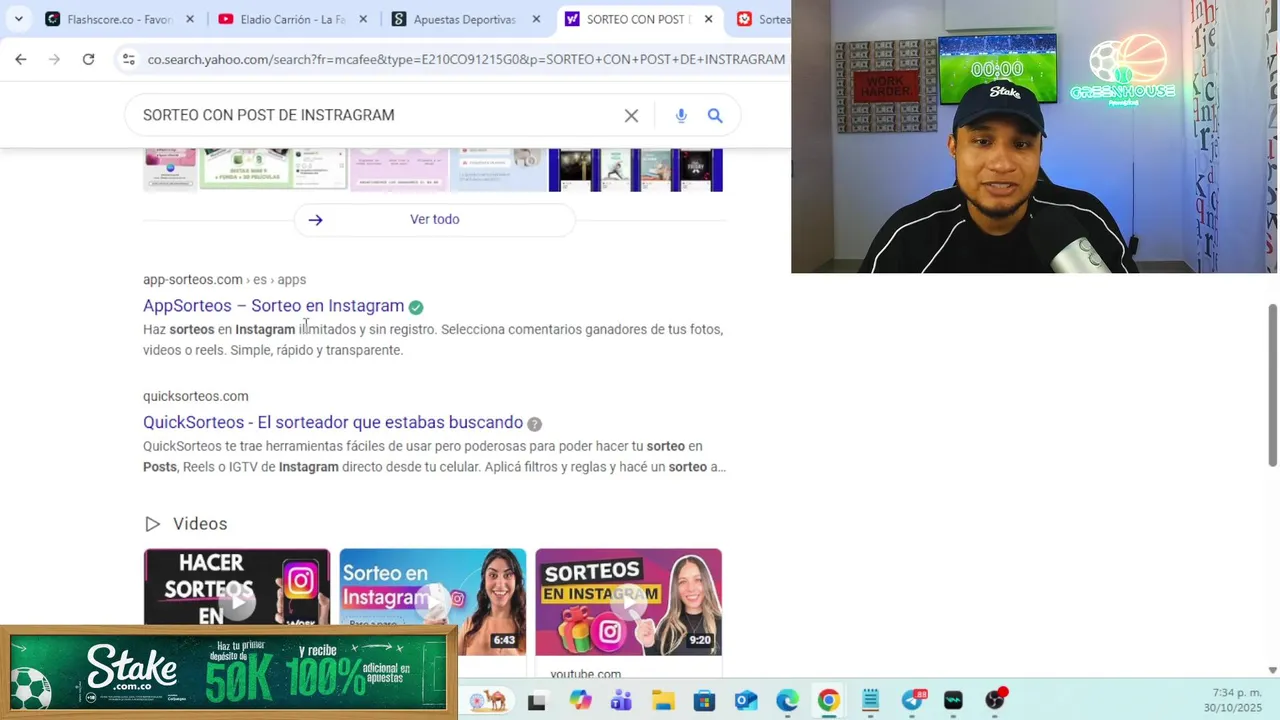Click the Videos section heading
The height and width of the screenshot is (720, 1280).
pos(200,524)
